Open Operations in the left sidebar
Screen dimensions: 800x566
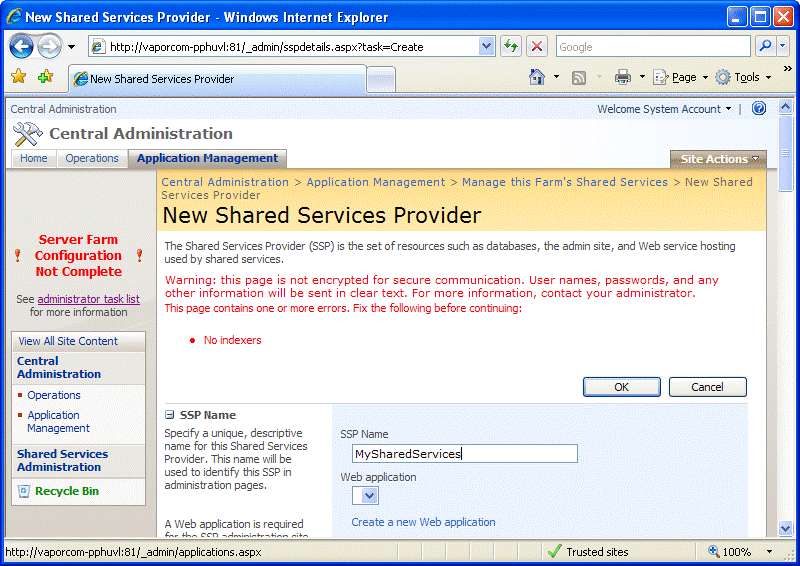pos(54,395)
